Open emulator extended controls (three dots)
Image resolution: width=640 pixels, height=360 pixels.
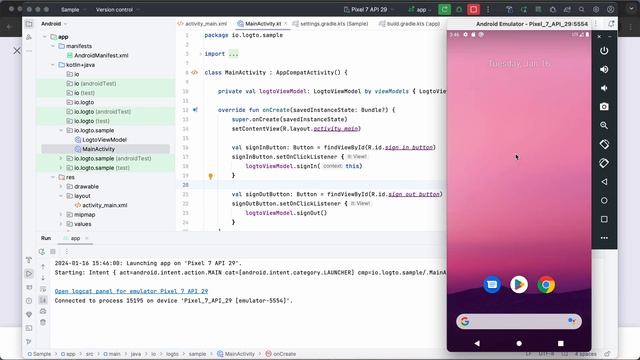(604, 238)
